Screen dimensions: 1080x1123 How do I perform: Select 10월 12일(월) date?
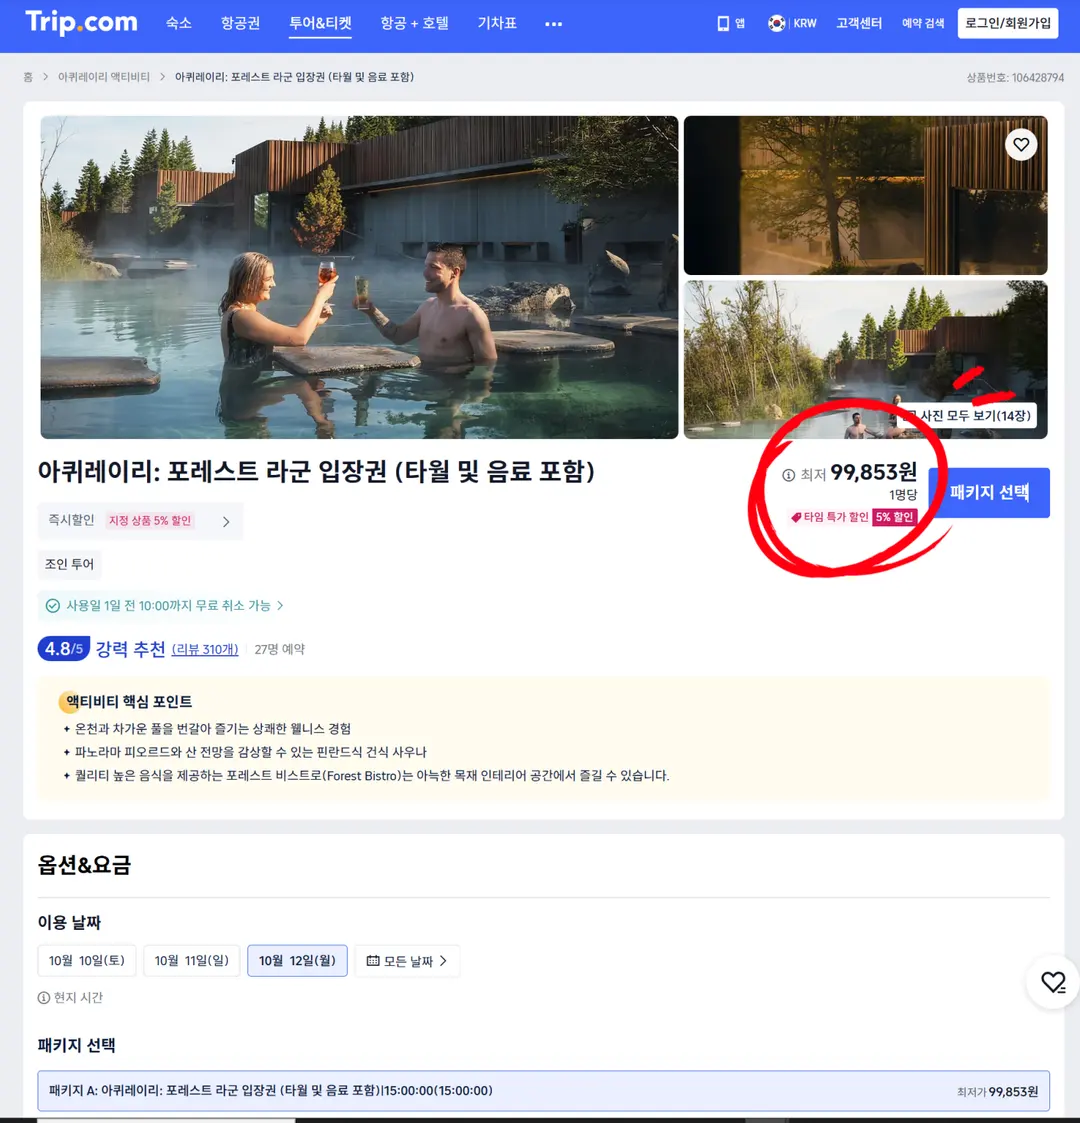click(x=297, y=960)
